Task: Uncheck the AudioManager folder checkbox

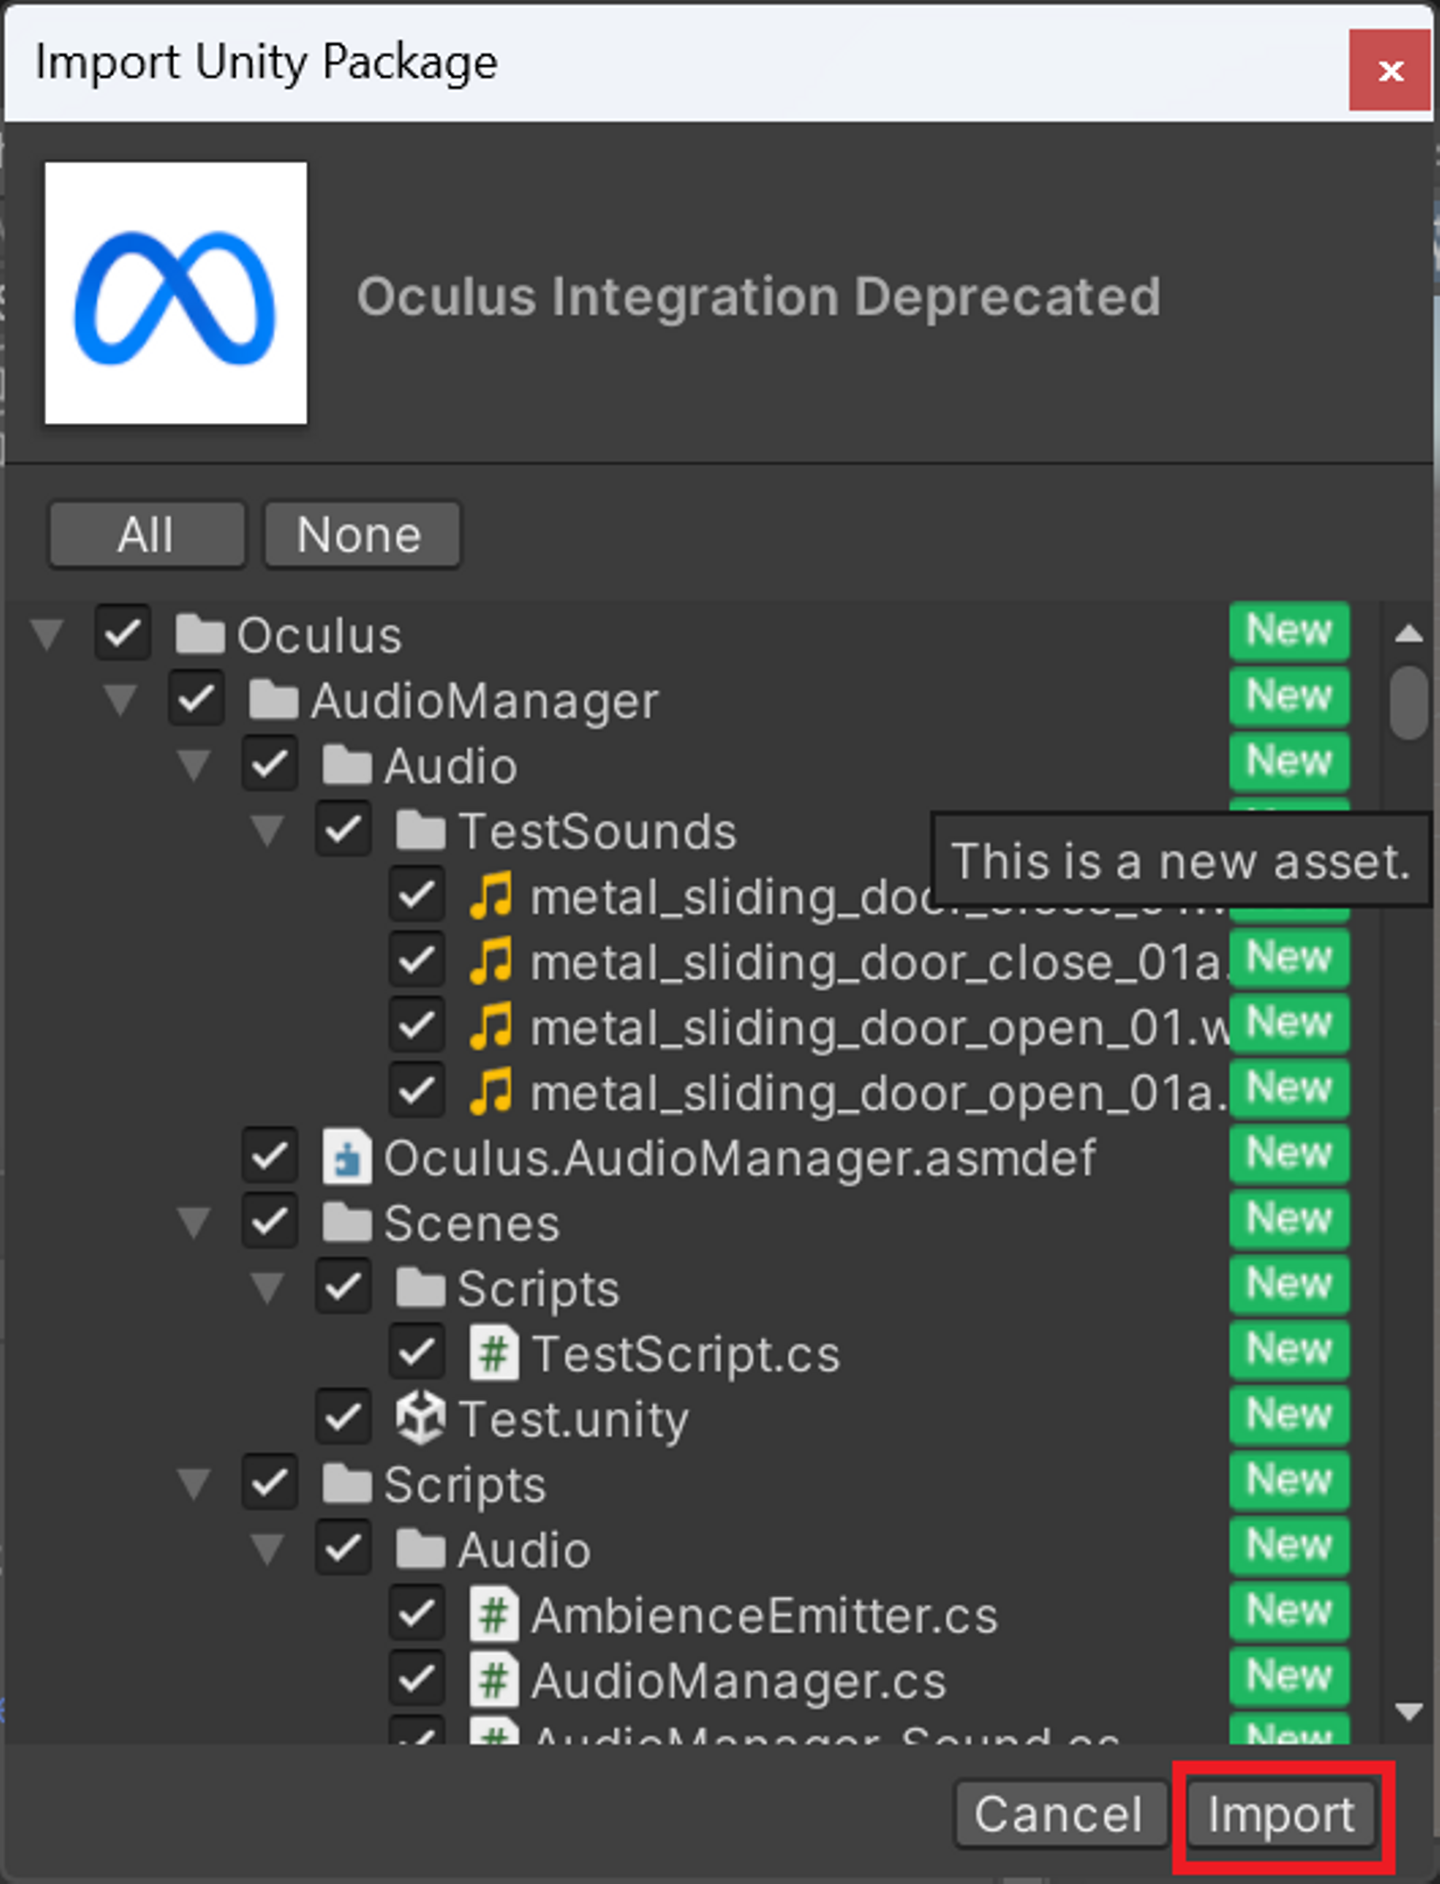Action: pos(196,699)
